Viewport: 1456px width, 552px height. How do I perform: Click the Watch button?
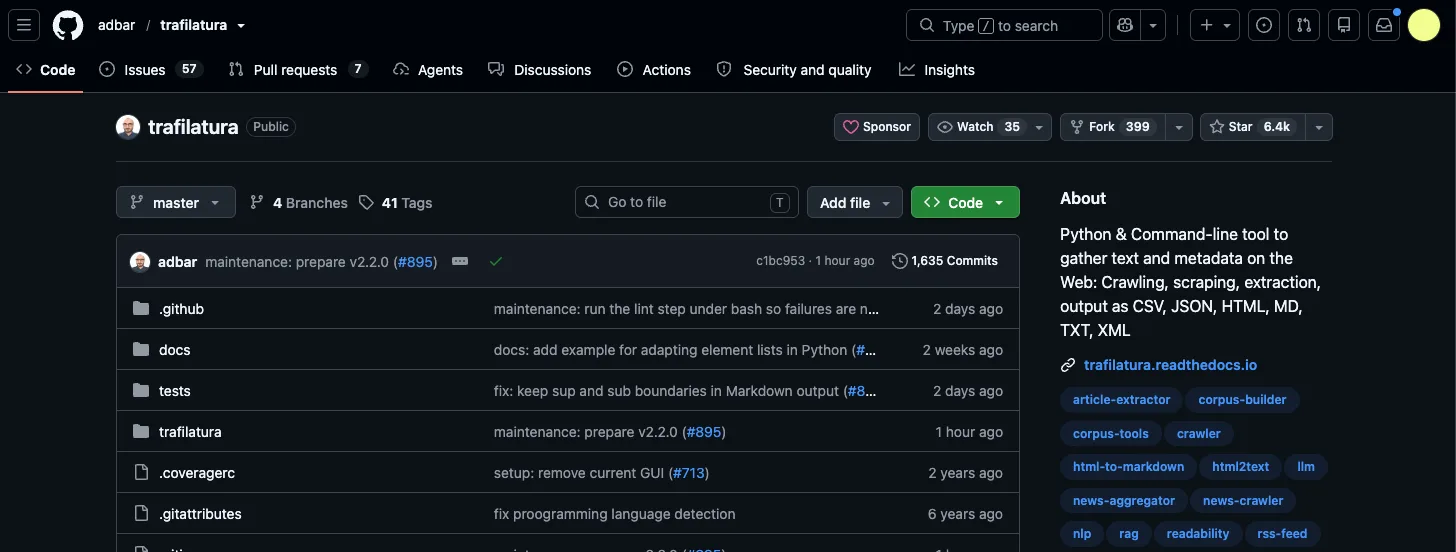979,127
